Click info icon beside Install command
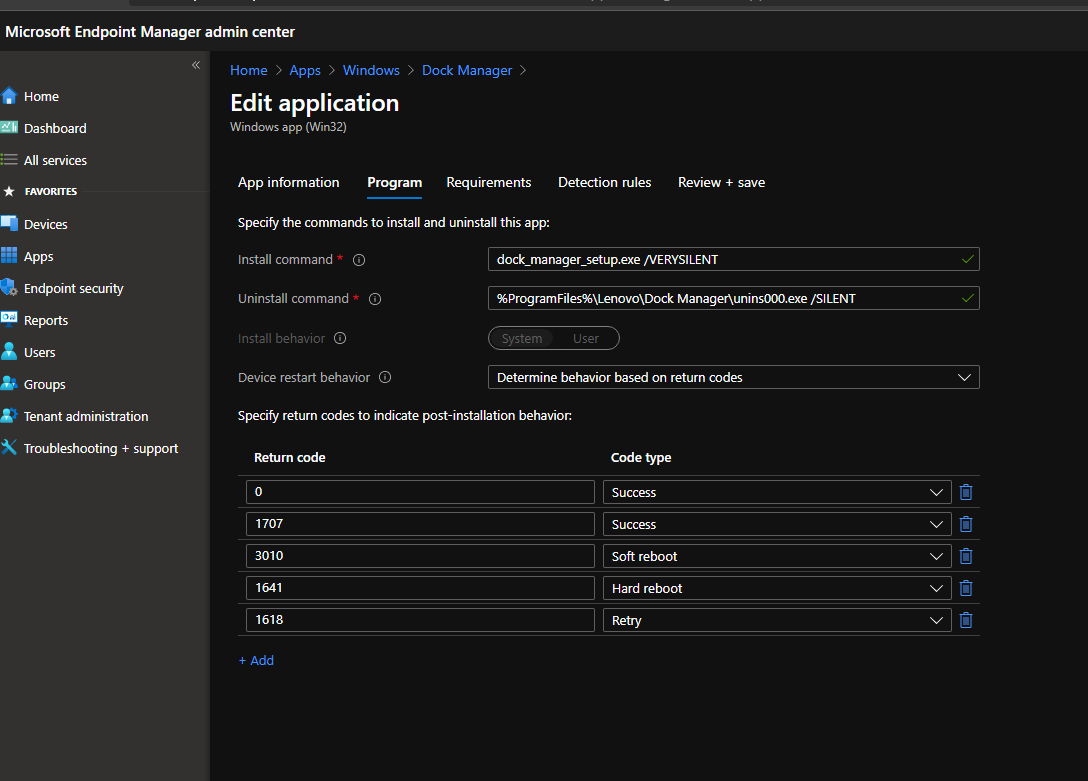The height and width of the screenshot is (781, 1088). (359, 260)
